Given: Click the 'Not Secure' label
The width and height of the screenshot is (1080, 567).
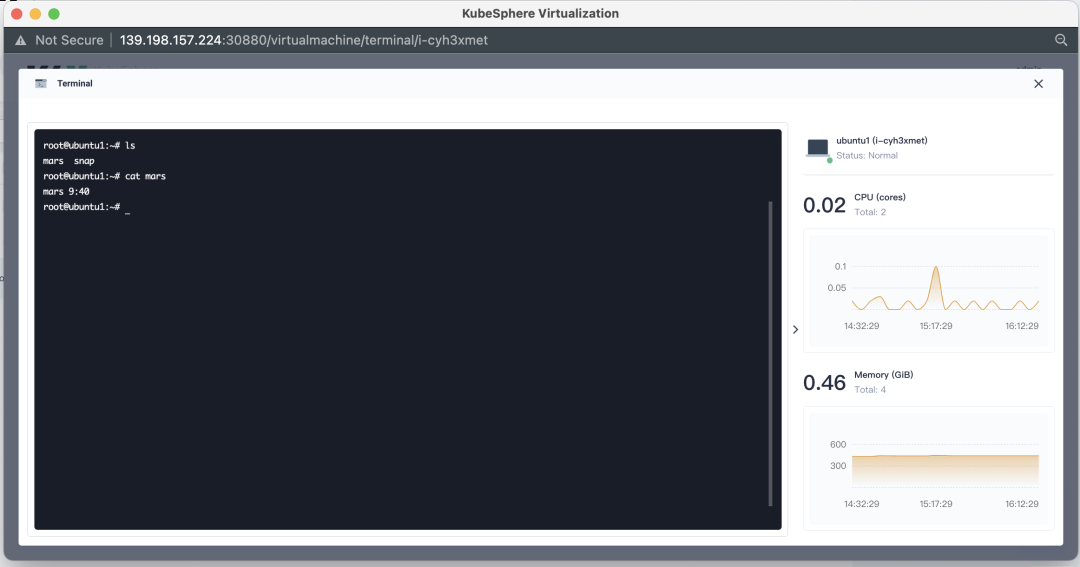Looking at the screenshot, I should [x=69, y=40].
